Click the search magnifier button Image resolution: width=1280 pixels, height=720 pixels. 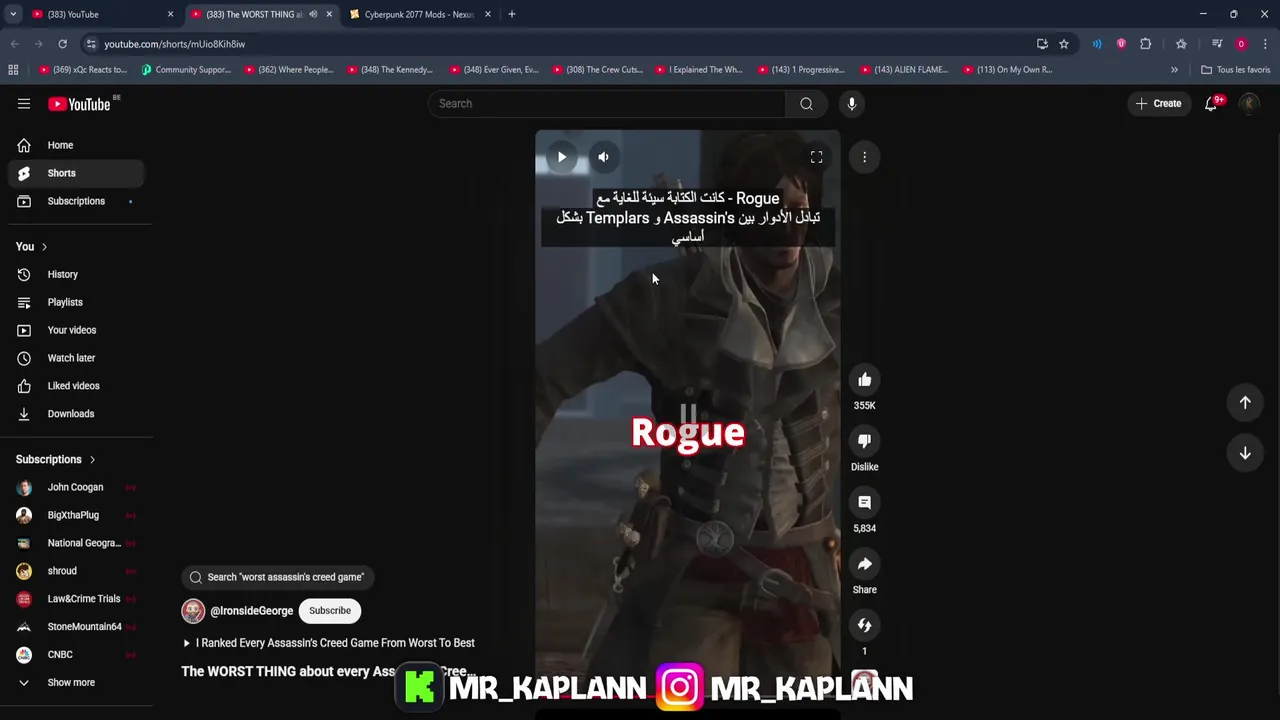[806, 104]
